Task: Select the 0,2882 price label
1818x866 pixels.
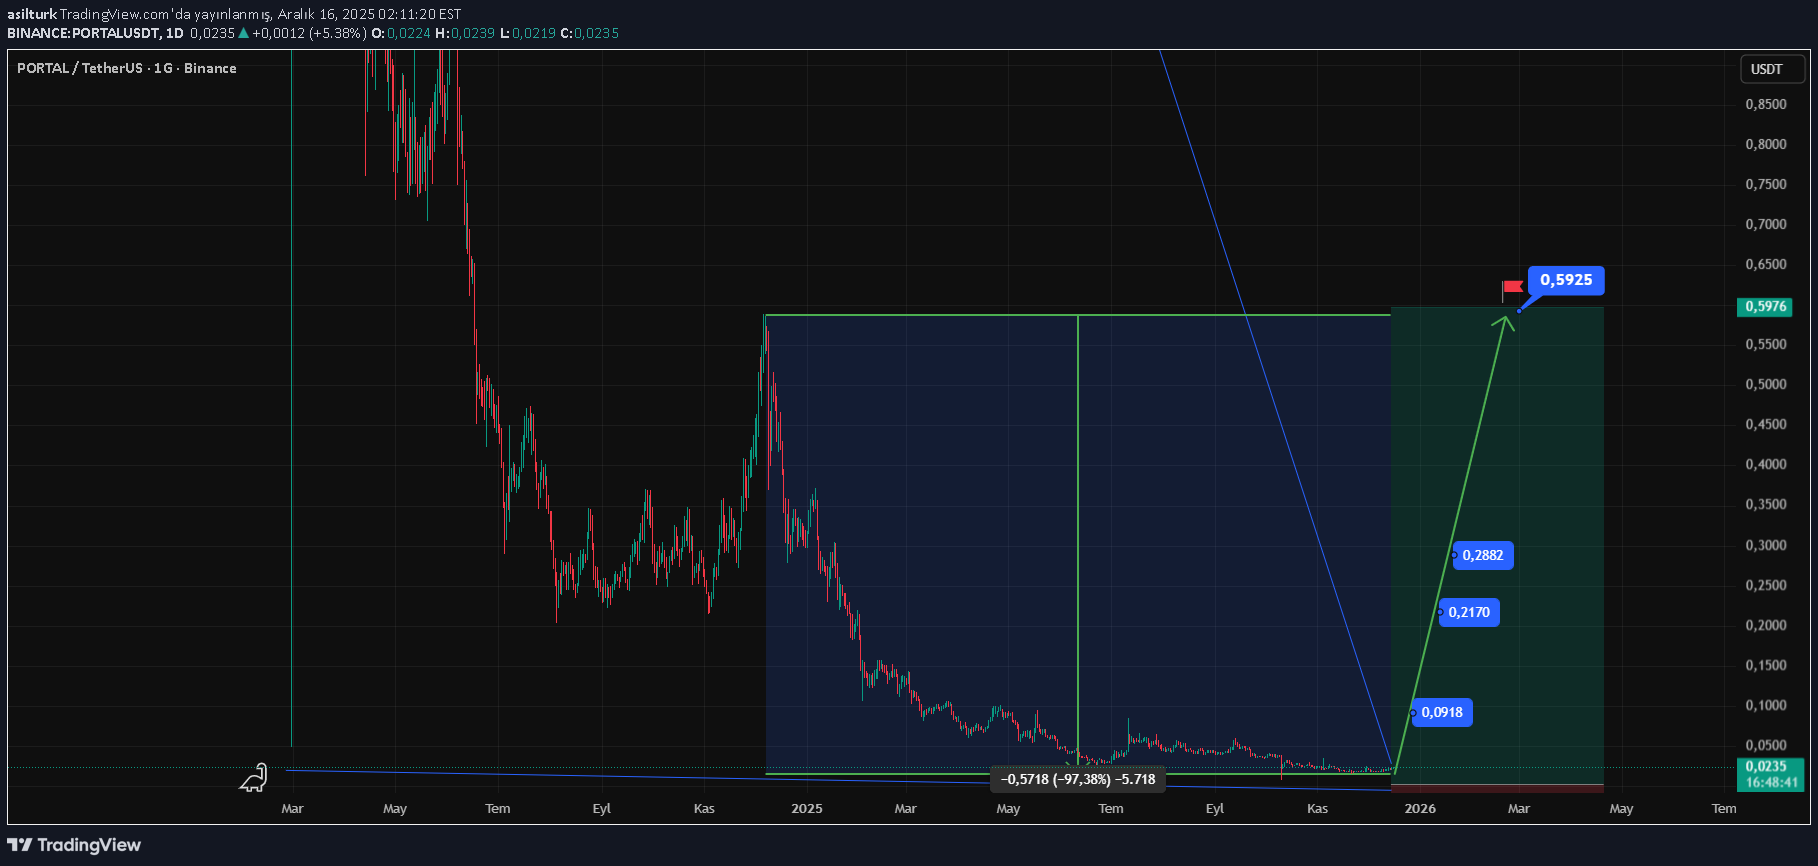Action: (x=1482, y=555)
